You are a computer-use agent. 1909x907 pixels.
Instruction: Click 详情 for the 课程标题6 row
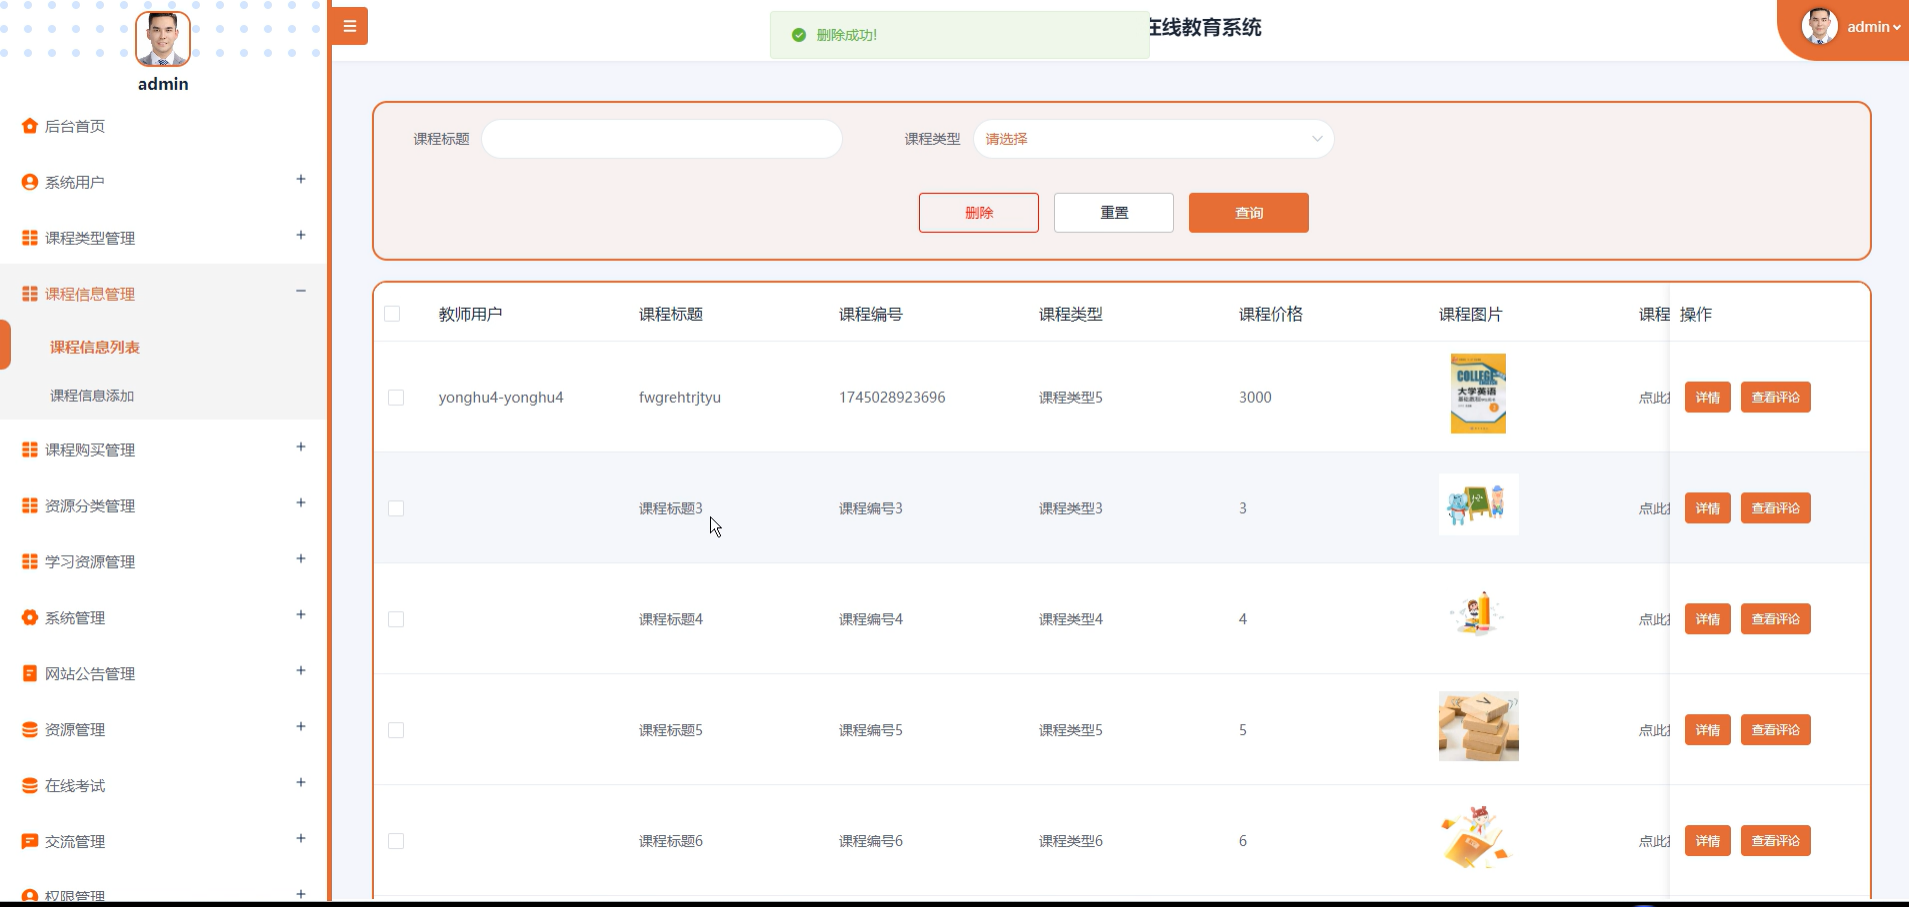tap(1708, 841)
